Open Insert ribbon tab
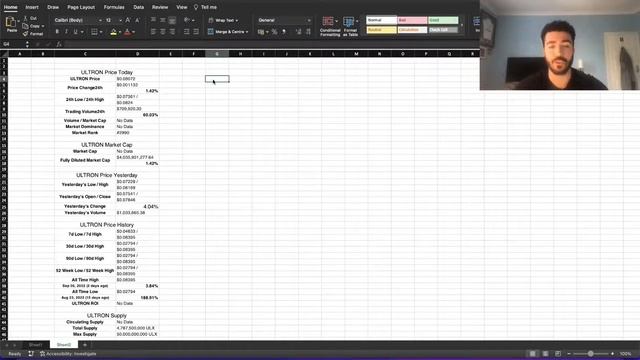The height and width of the screenshot is (360, 640). click(32, 7)
